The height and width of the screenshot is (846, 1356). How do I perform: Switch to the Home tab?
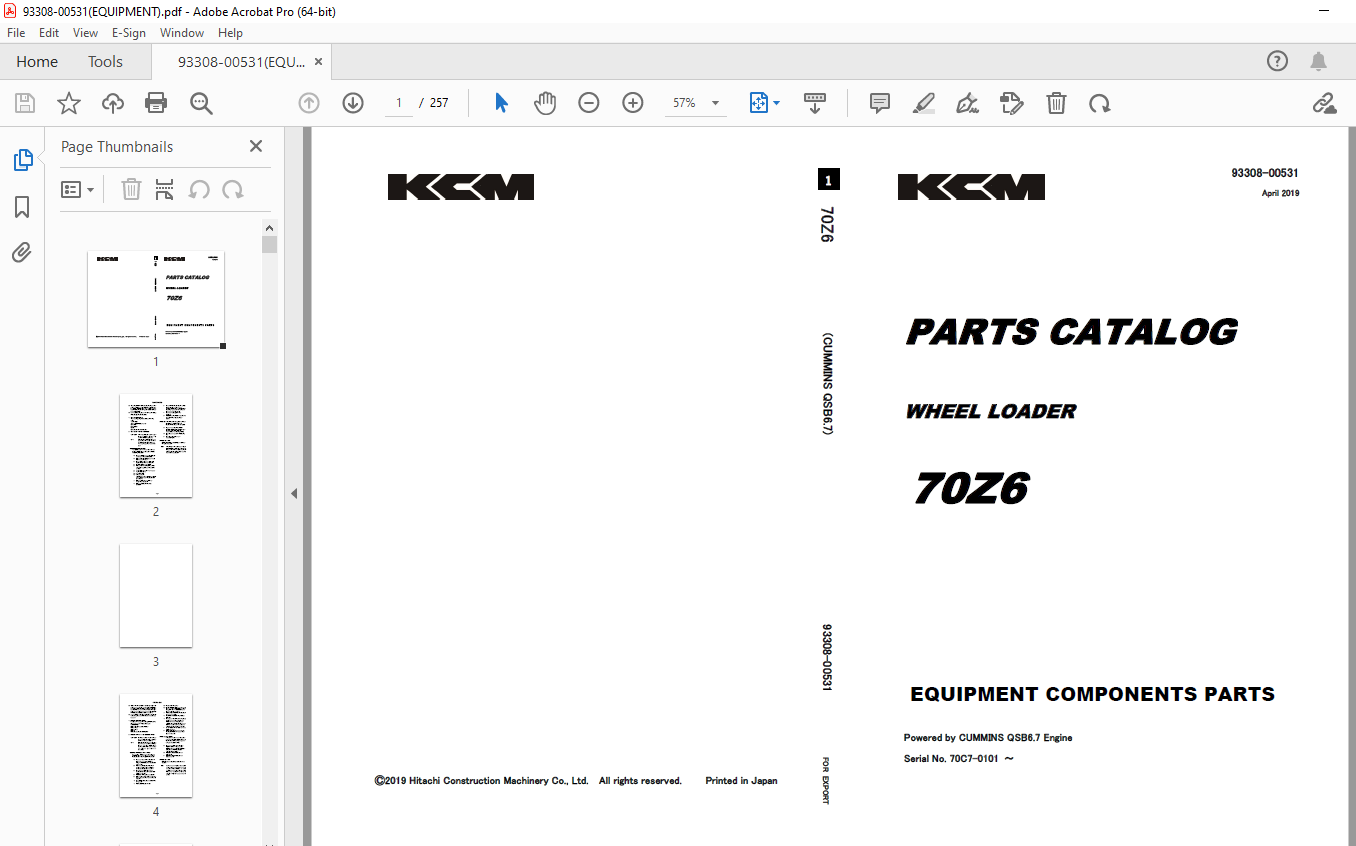tap(37, 62)
